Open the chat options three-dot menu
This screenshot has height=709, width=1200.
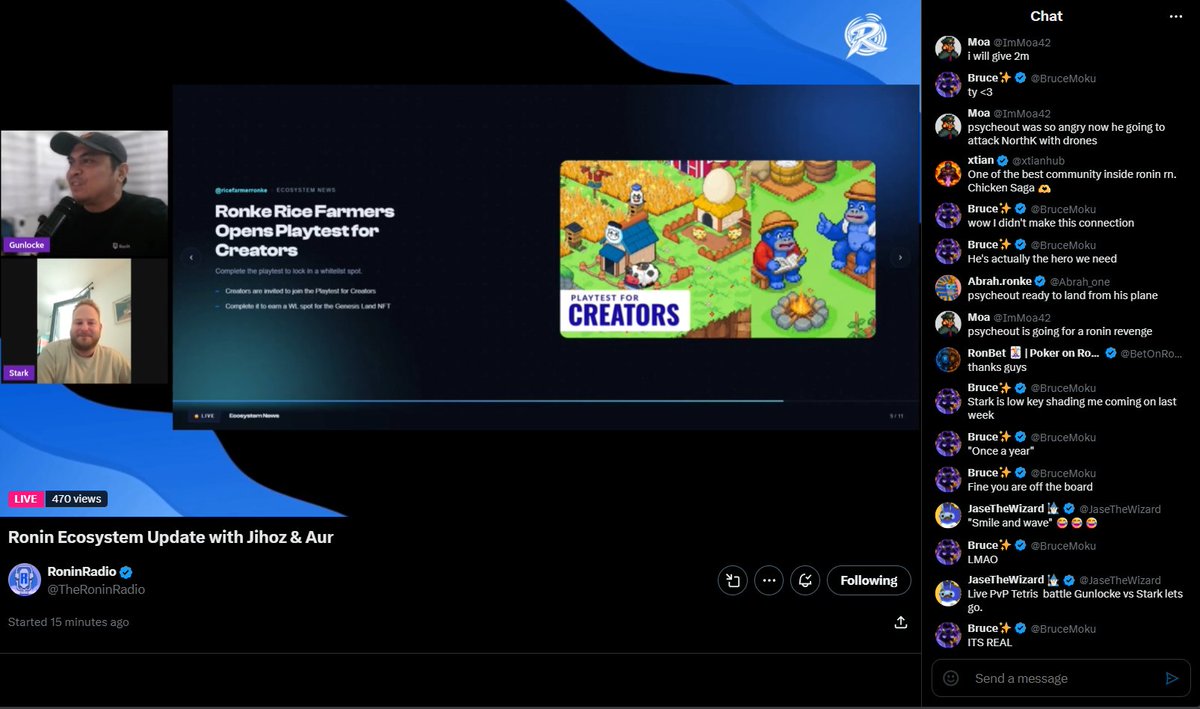tap(1175, 16)
